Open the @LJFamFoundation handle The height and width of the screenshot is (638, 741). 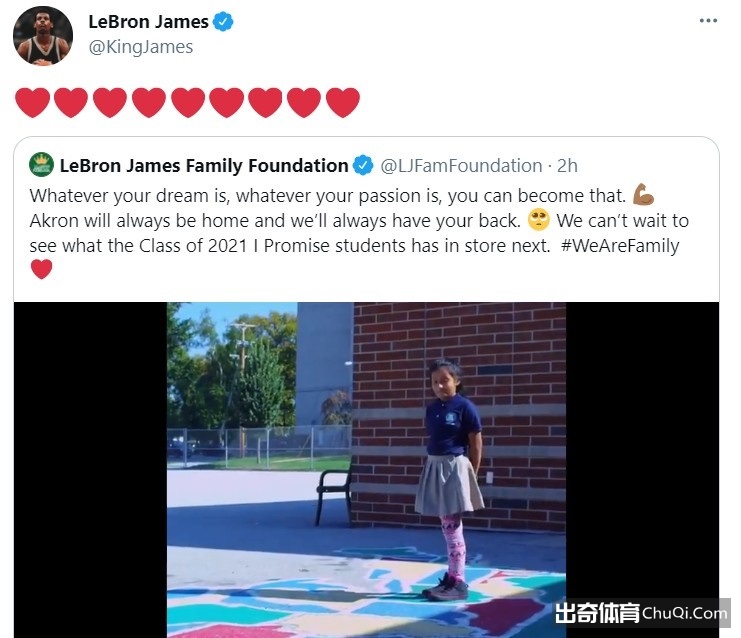pos(461,166)
